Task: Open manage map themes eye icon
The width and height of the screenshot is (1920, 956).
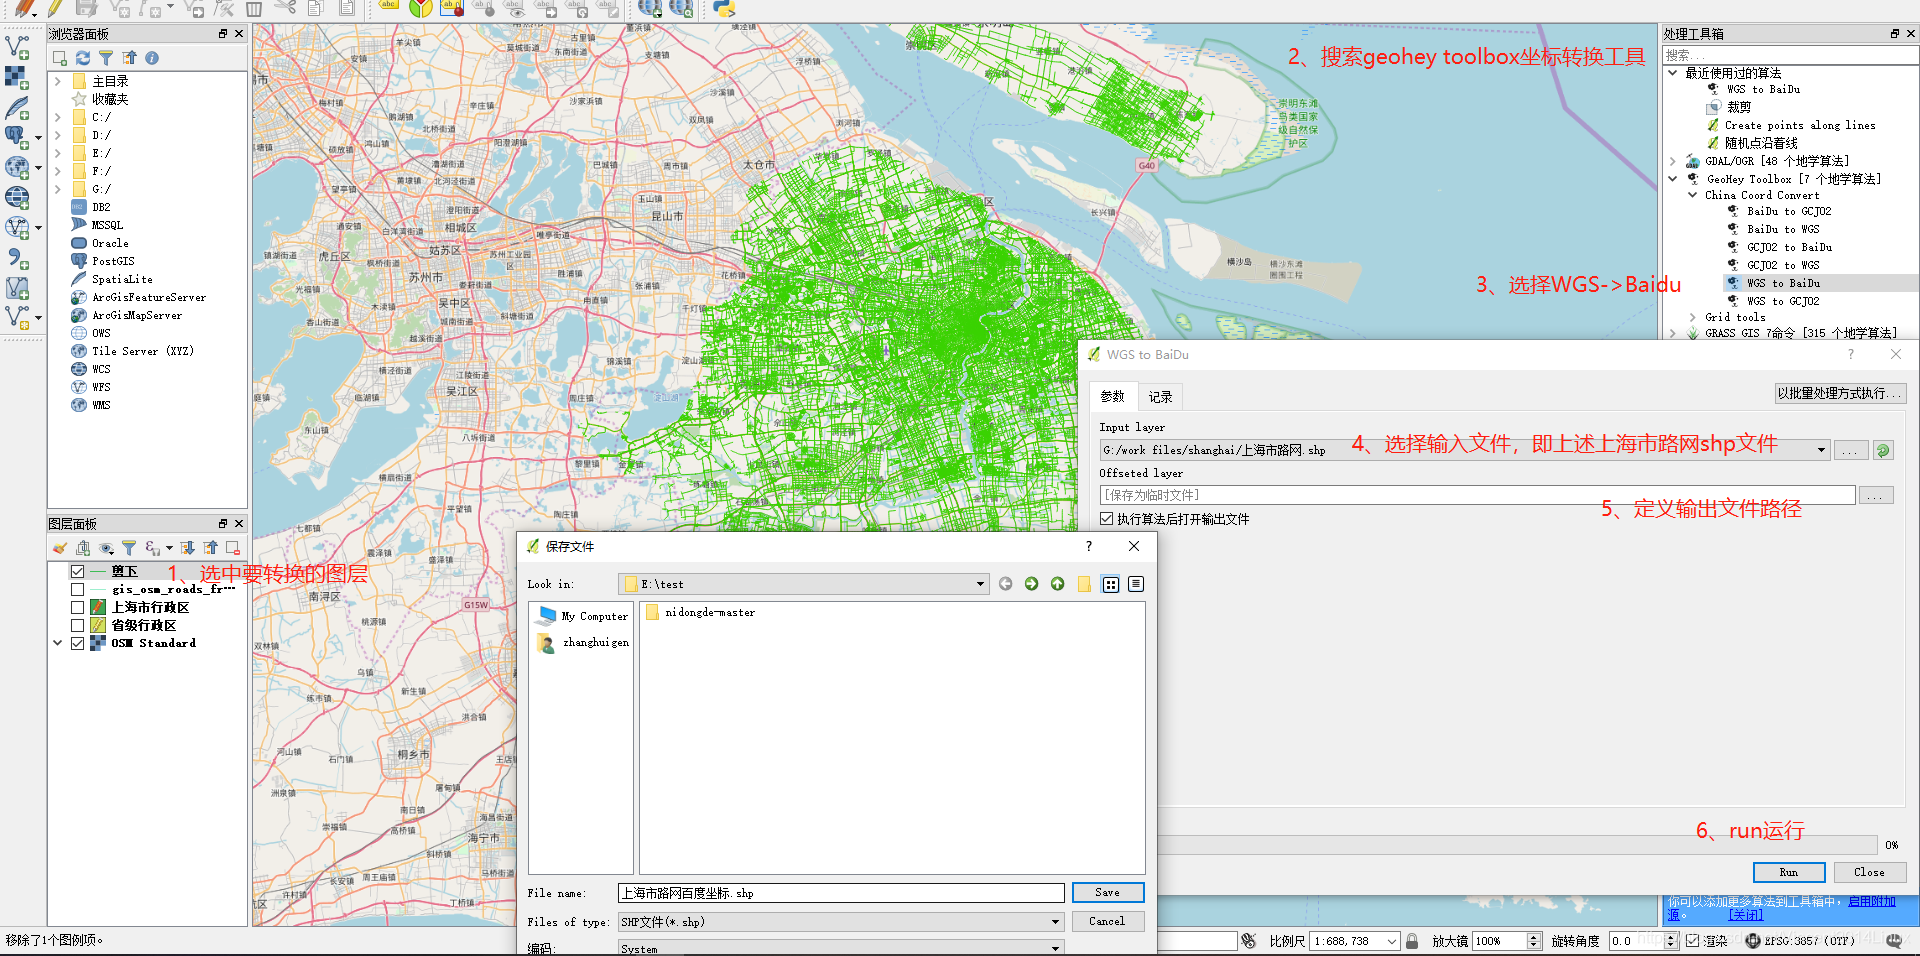Action: 106,548
